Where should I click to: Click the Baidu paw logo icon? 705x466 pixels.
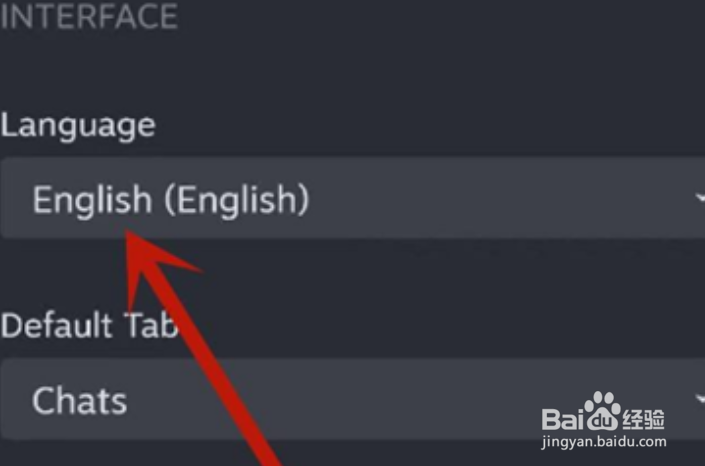tap(602, 412)
